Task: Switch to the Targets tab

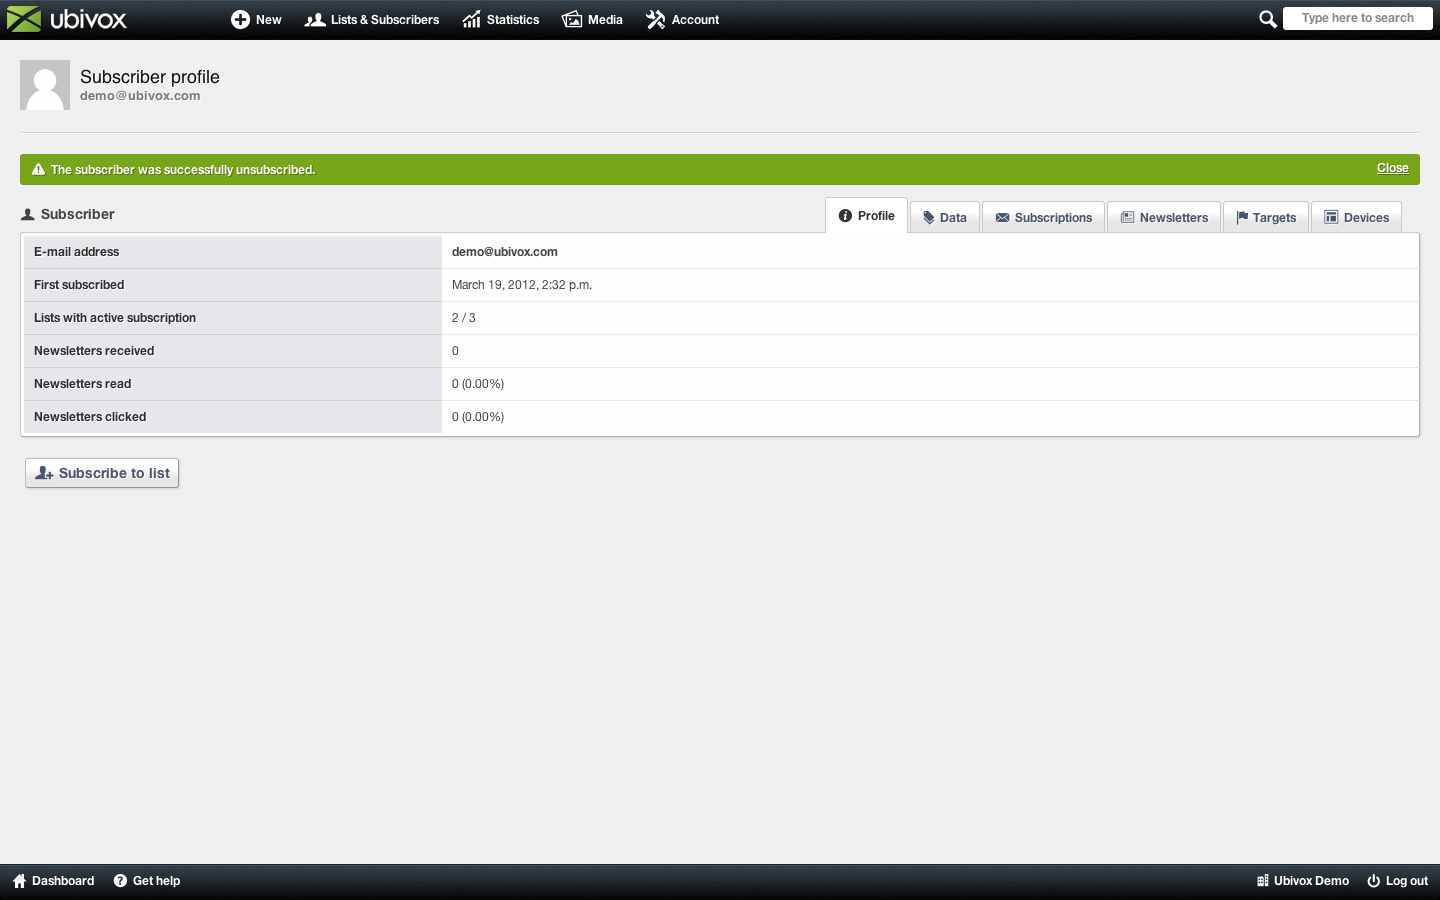Action: pos(1266,217)
